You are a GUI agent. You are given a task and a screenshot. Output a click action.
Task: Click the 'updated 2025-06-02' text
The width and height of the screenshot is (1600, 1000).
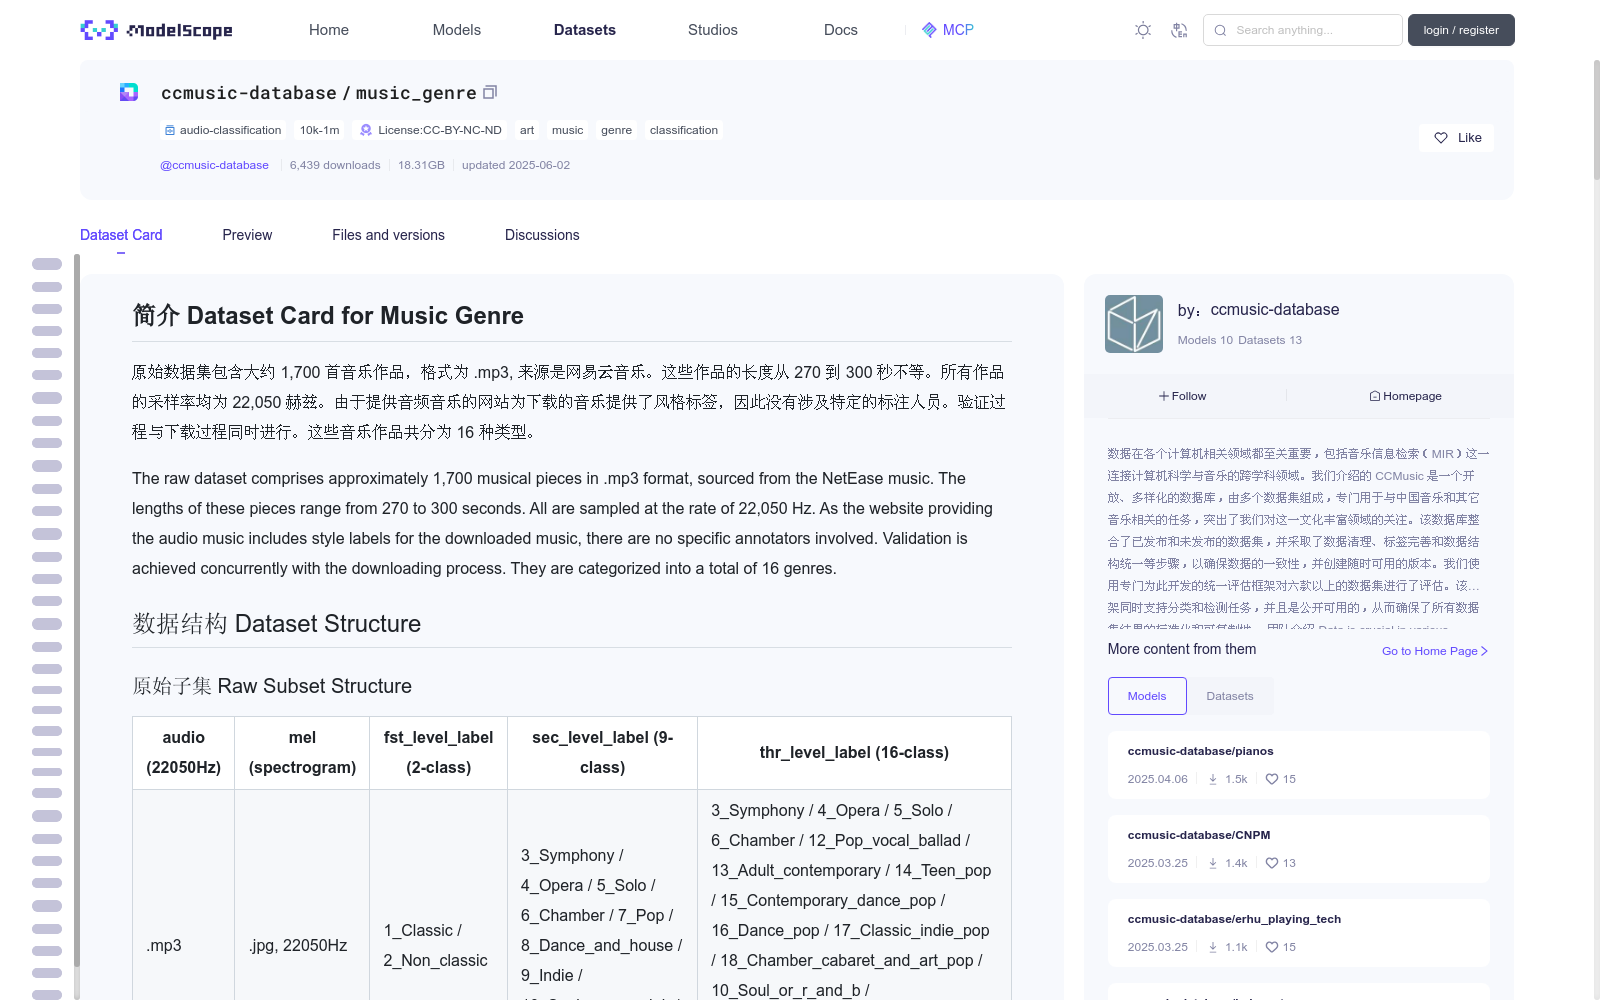pos(516,165)
